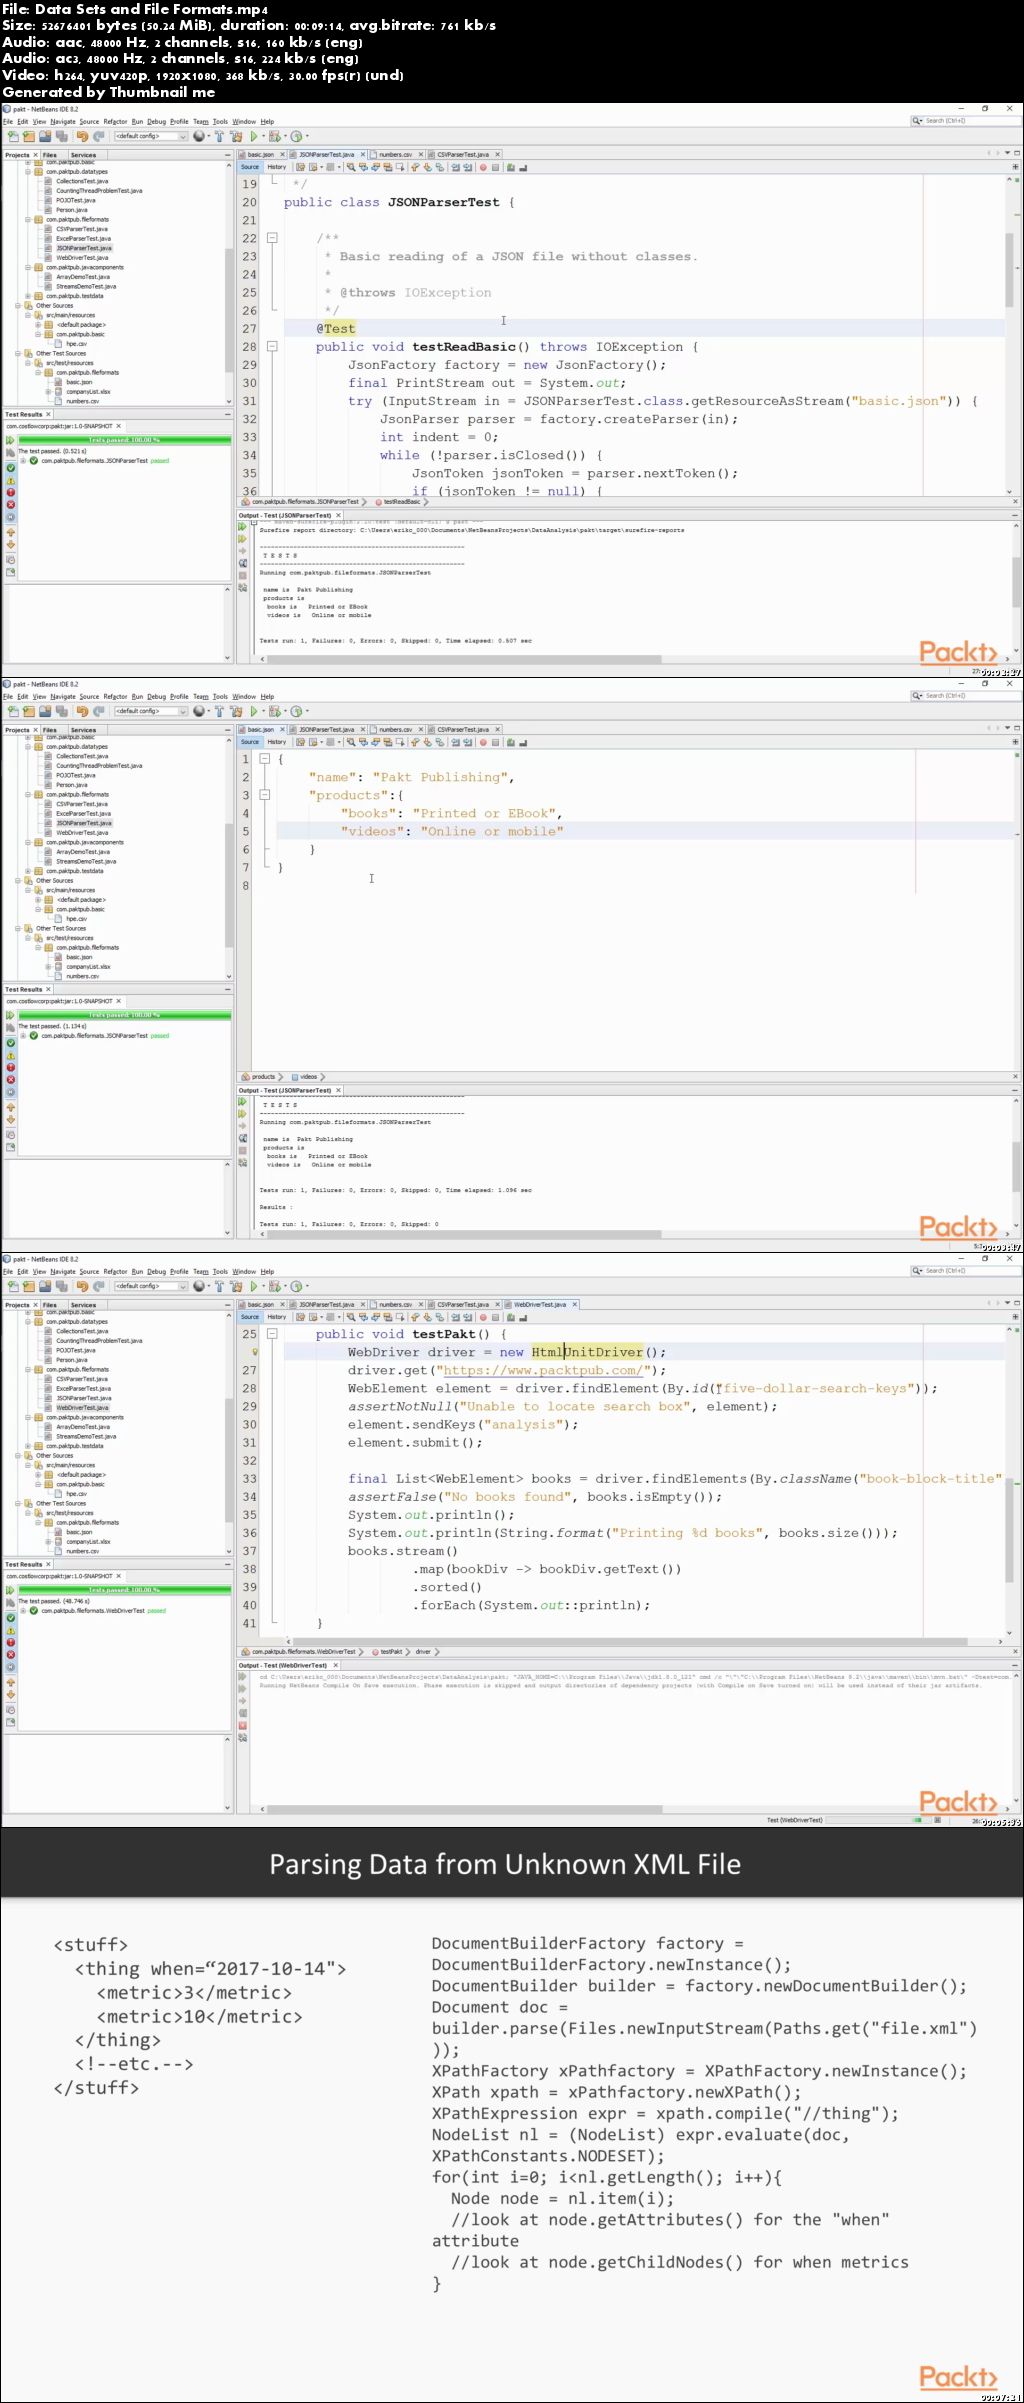Click Build Project globe icon in WebDriverTest frame
This screenshot has height=2403, width=1024.
[x=200, y=1286]
